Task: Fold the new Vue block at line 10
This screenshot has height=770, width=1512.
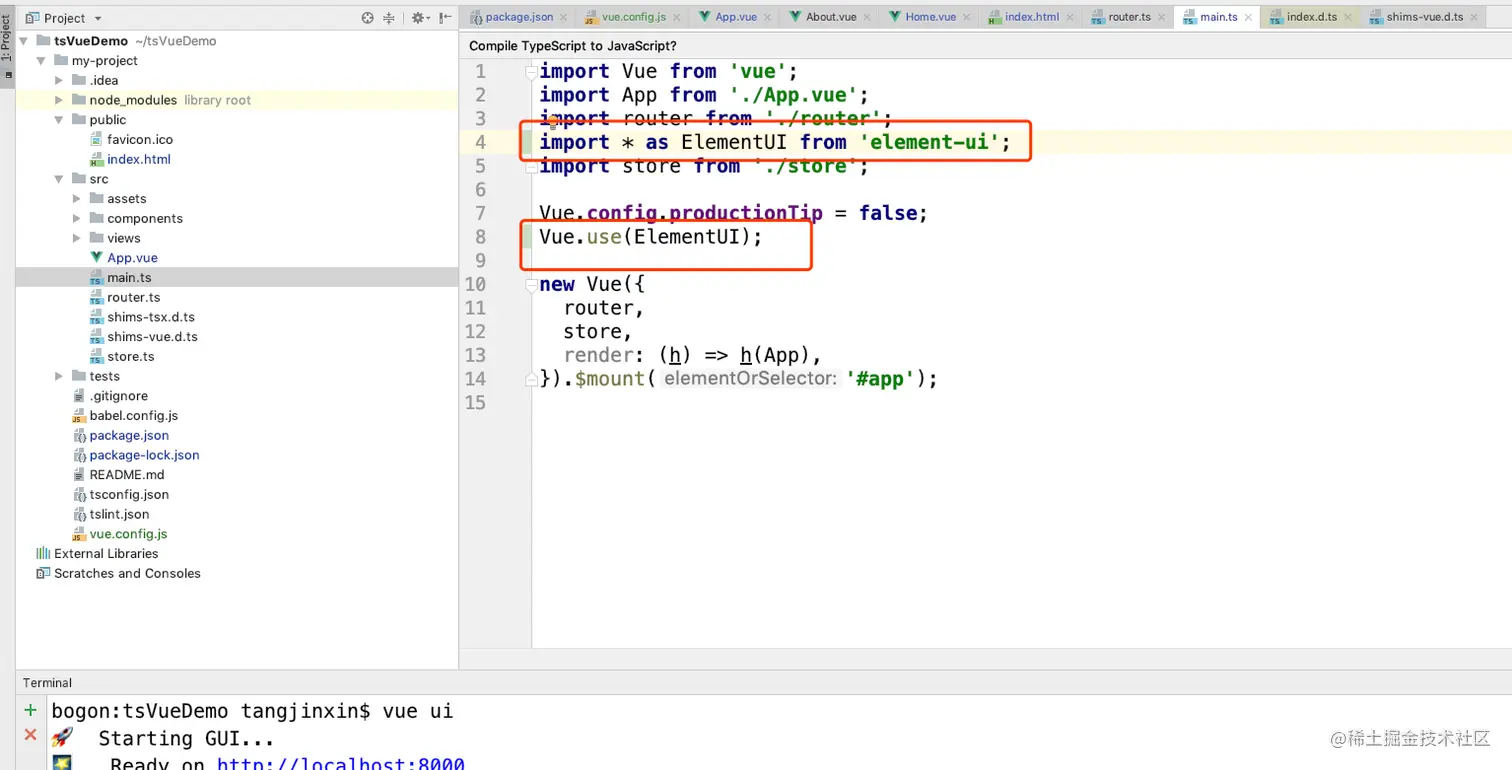Action: [x=532, y=285]
